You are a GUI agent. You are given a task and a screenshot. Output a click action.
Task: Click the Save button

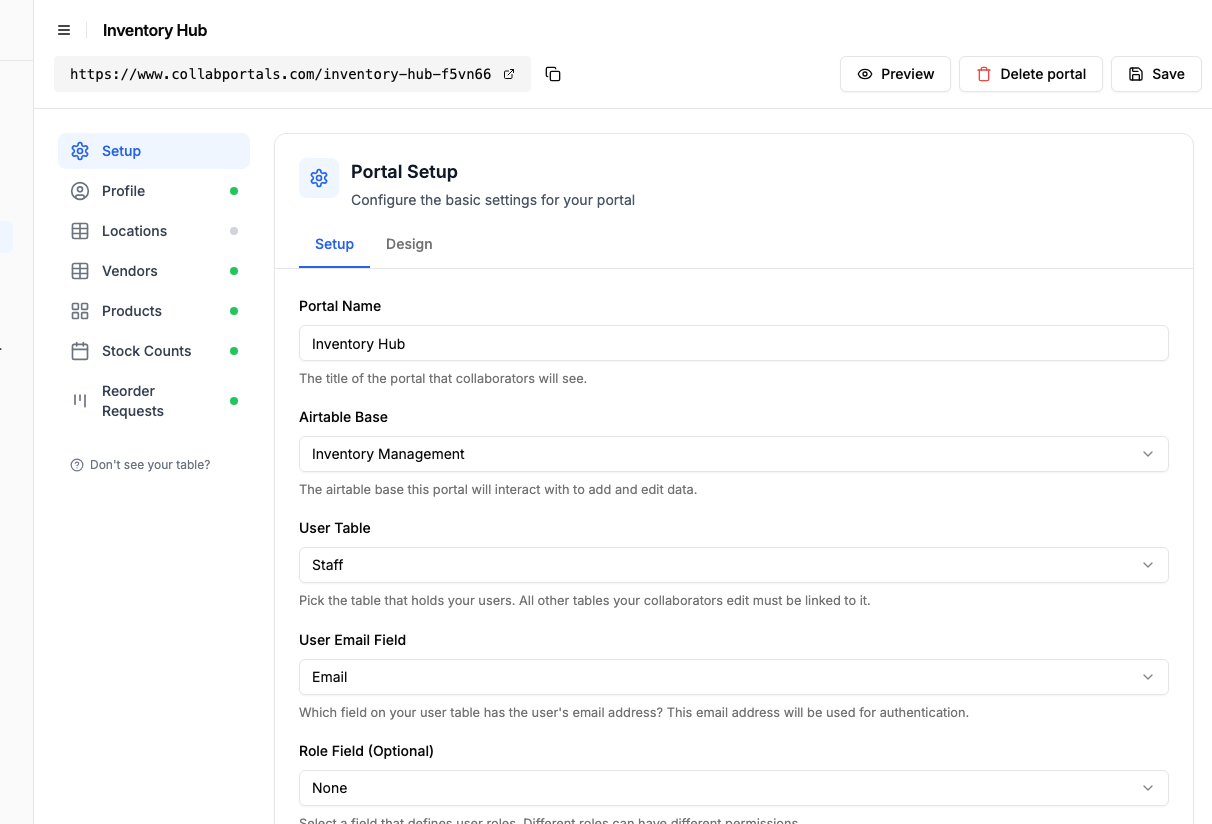1156,74
